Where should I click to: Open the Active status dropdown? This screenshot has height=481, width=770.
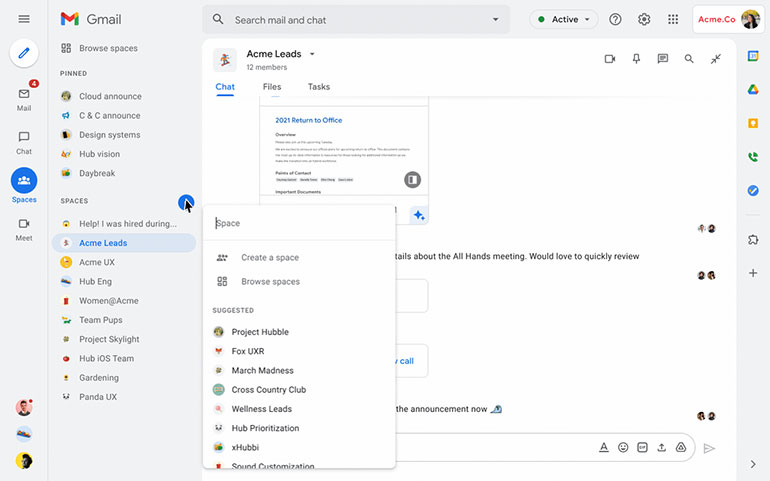(564, 19)
